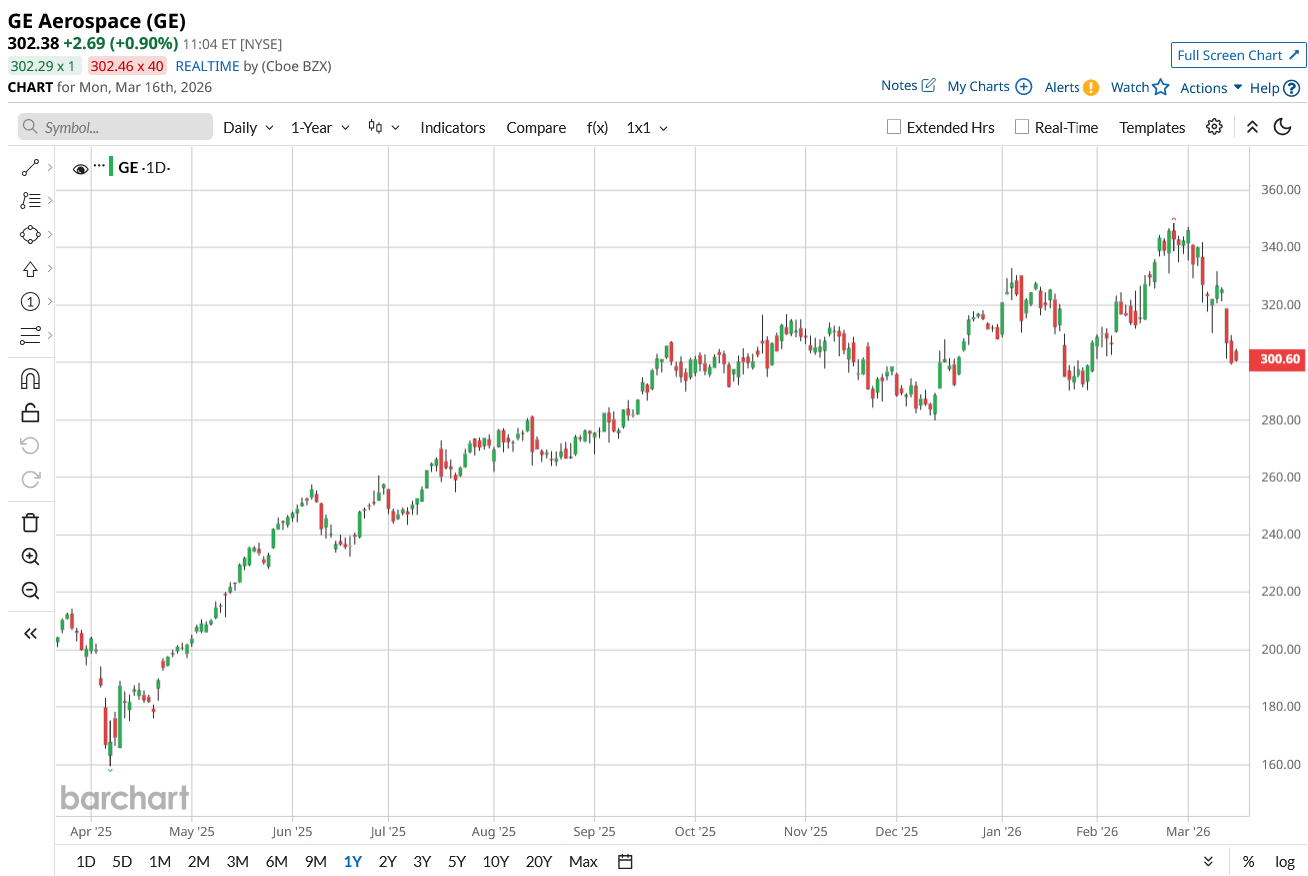Viewport: 1308px width, 876px height.
Task: Expand the shapes tool options arrow
Action: coord(49,235)
